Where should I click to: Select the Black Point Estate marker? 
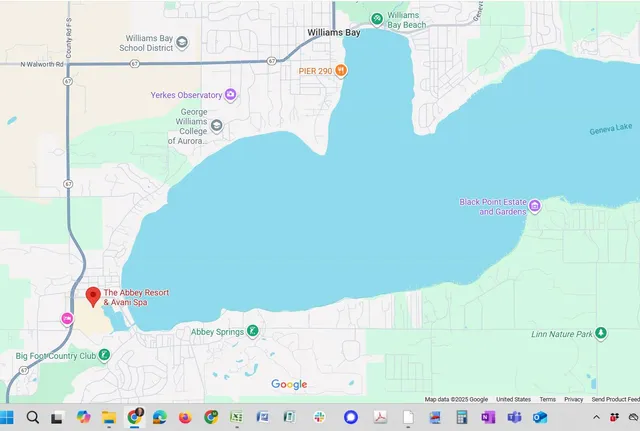(535, 206)
